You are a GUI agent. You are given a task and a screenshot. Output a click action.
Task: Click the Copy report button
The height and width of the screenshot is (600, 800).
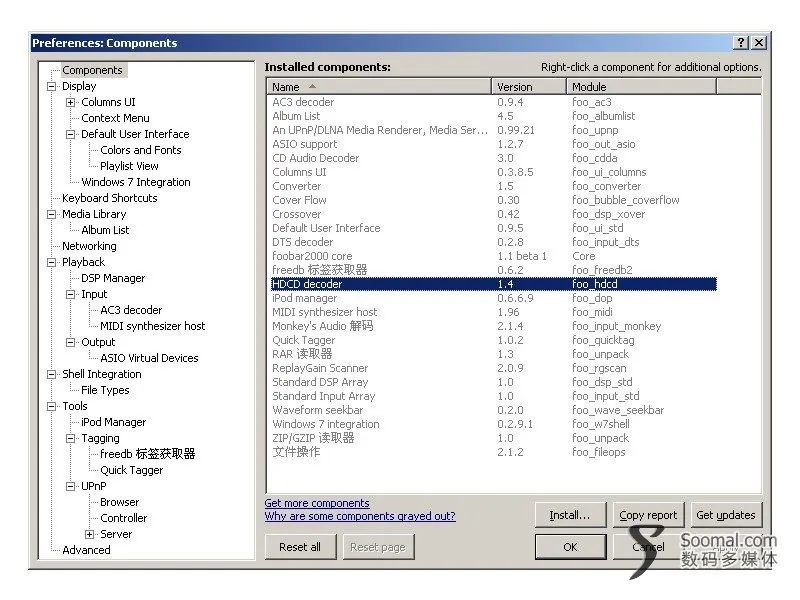(x=648, y=515)
